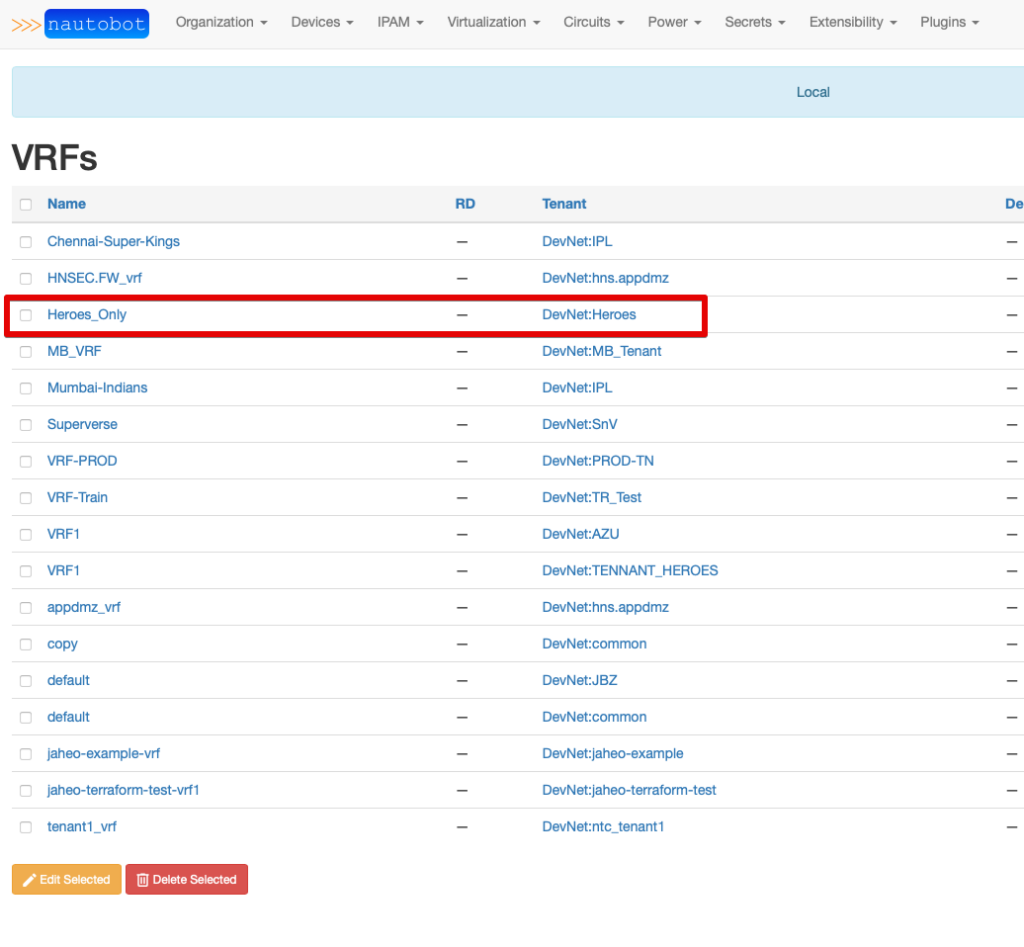Viewport: 1024px width, 947px height.
Task: Check the VRF-PROD row checkbox
Action: pos(25,462)
